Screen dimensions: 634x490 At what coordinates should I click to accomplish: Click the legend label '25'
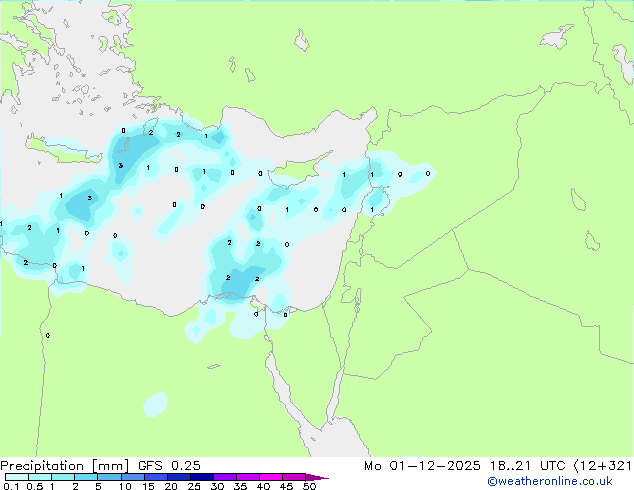pyautogui.click(x=194, y=486)
